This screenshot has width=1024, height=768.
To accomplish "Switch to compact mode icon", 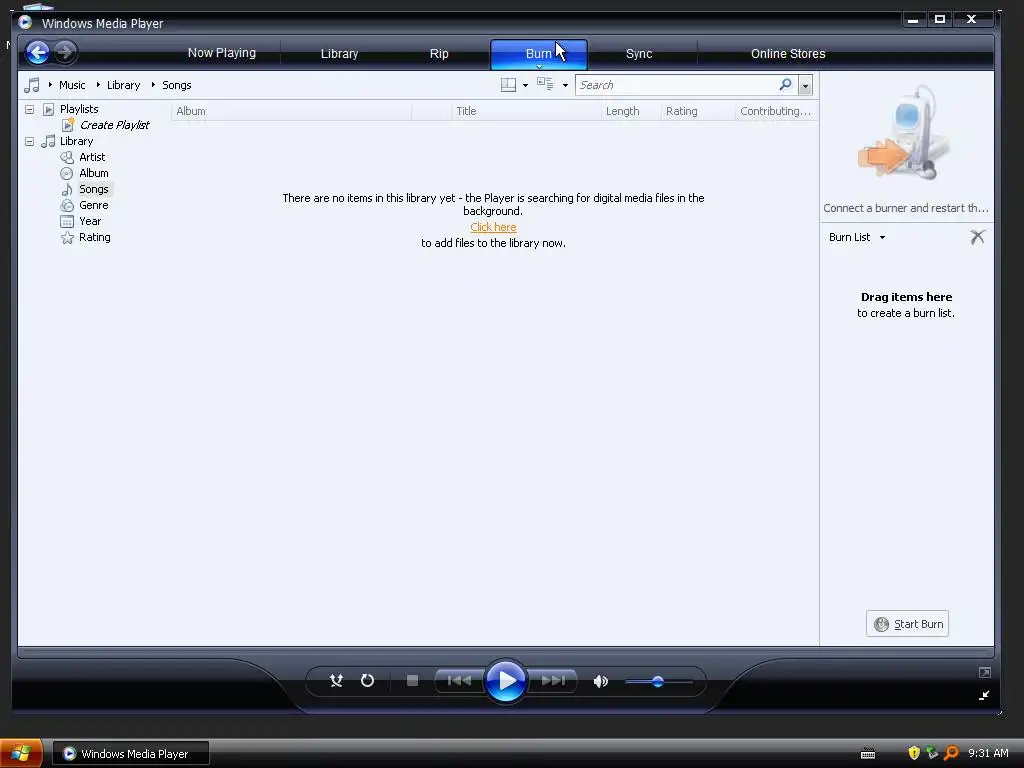I will pos(984,696).
